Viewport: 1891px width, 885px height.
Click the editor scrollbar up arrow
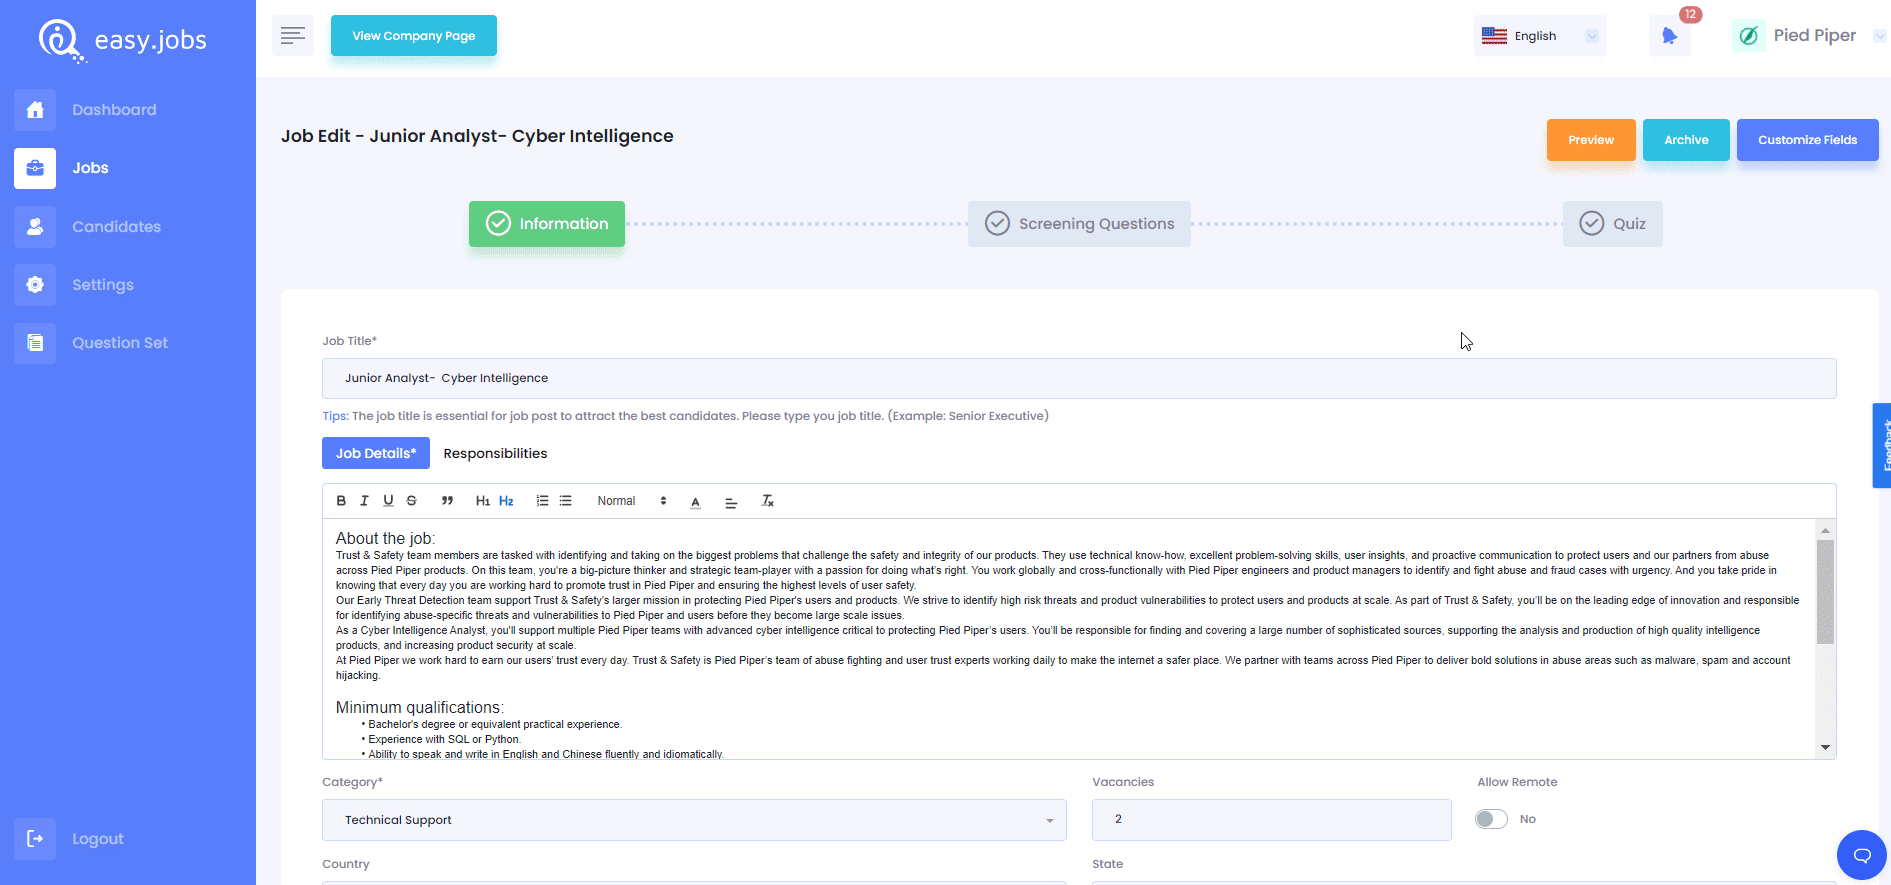click(x=1826, y=530)
